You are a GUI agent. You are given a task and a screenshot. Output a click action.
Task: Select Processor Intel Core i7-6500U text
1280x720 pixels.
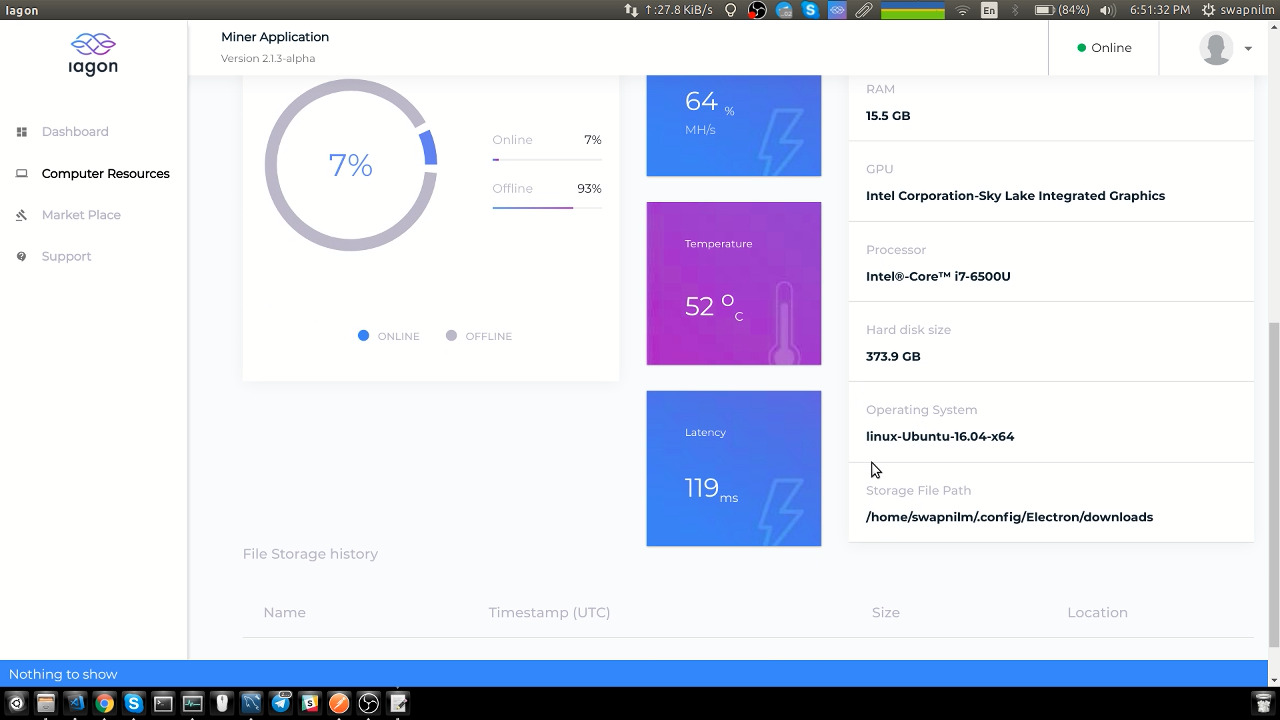click(938, 276)
